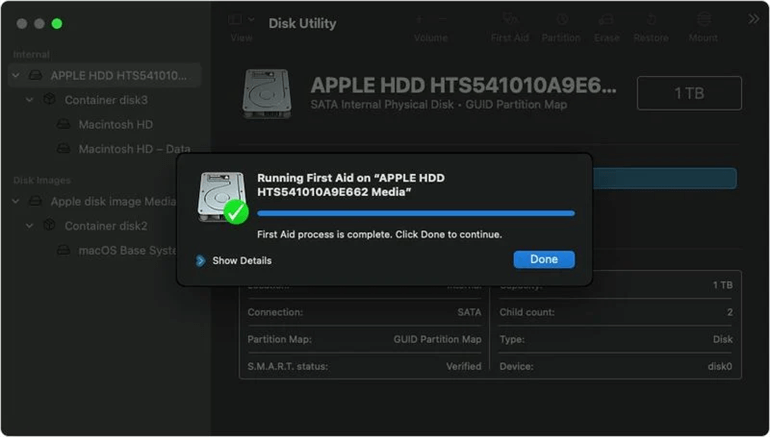
Task: Click the Erase toolbar icon
Action: click(x=606, y=20)
